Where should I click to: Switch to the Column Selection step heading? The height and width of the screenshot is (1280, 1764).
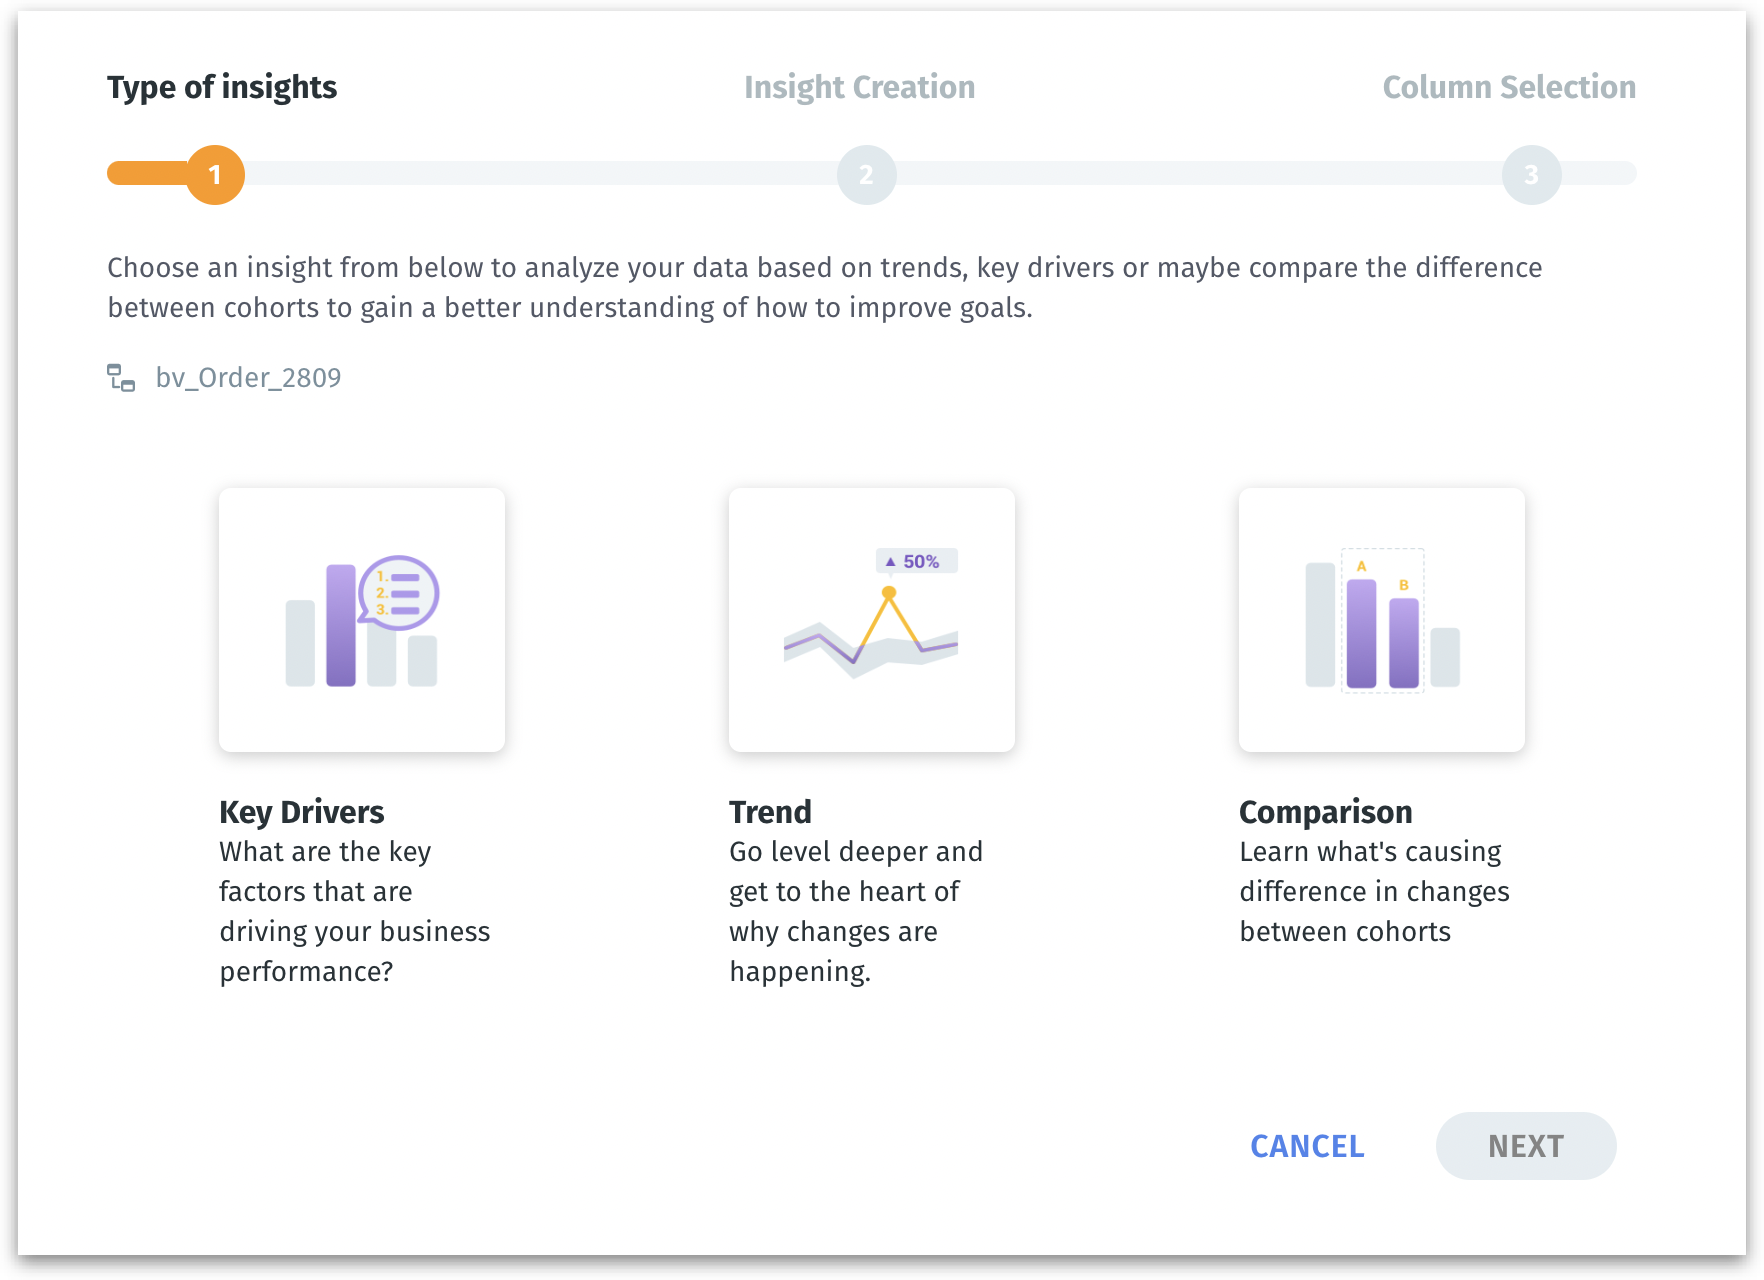(x=1509, y=88)
